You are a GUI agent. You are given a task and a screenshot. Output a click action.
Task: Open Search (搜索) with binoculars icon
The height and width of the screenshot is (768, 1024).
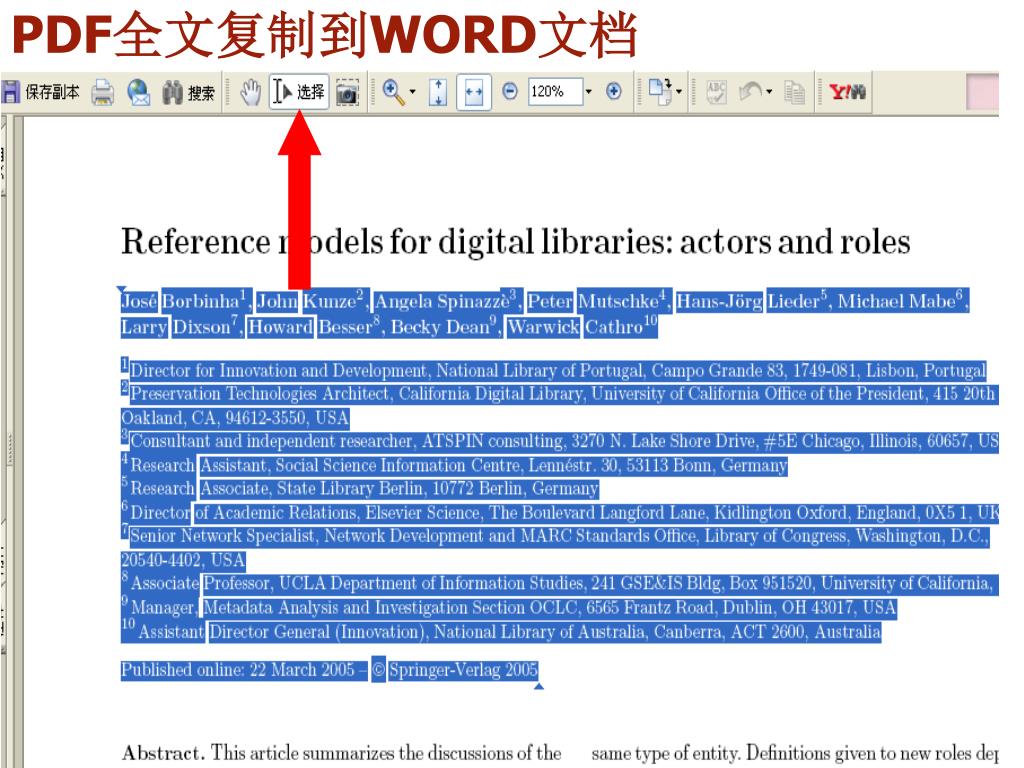(x=188, y=93)
